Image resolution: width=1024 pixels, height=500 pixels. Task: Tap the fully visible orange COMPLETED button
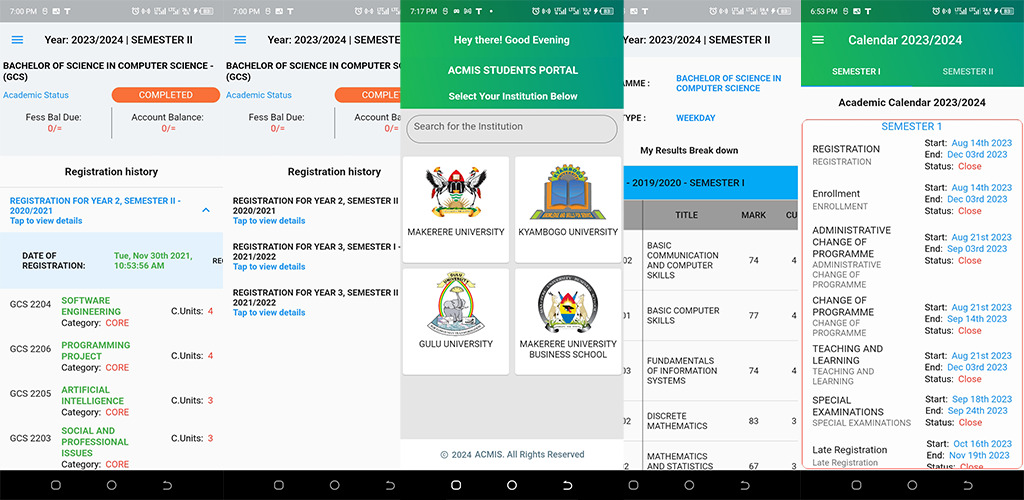[x=166, y=95]
